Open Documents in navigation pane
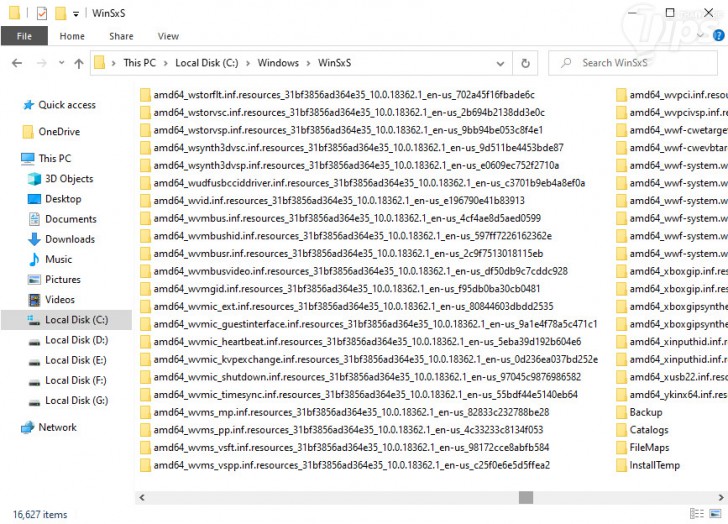Screen dimensions: 728x524 tap(62, 219)
